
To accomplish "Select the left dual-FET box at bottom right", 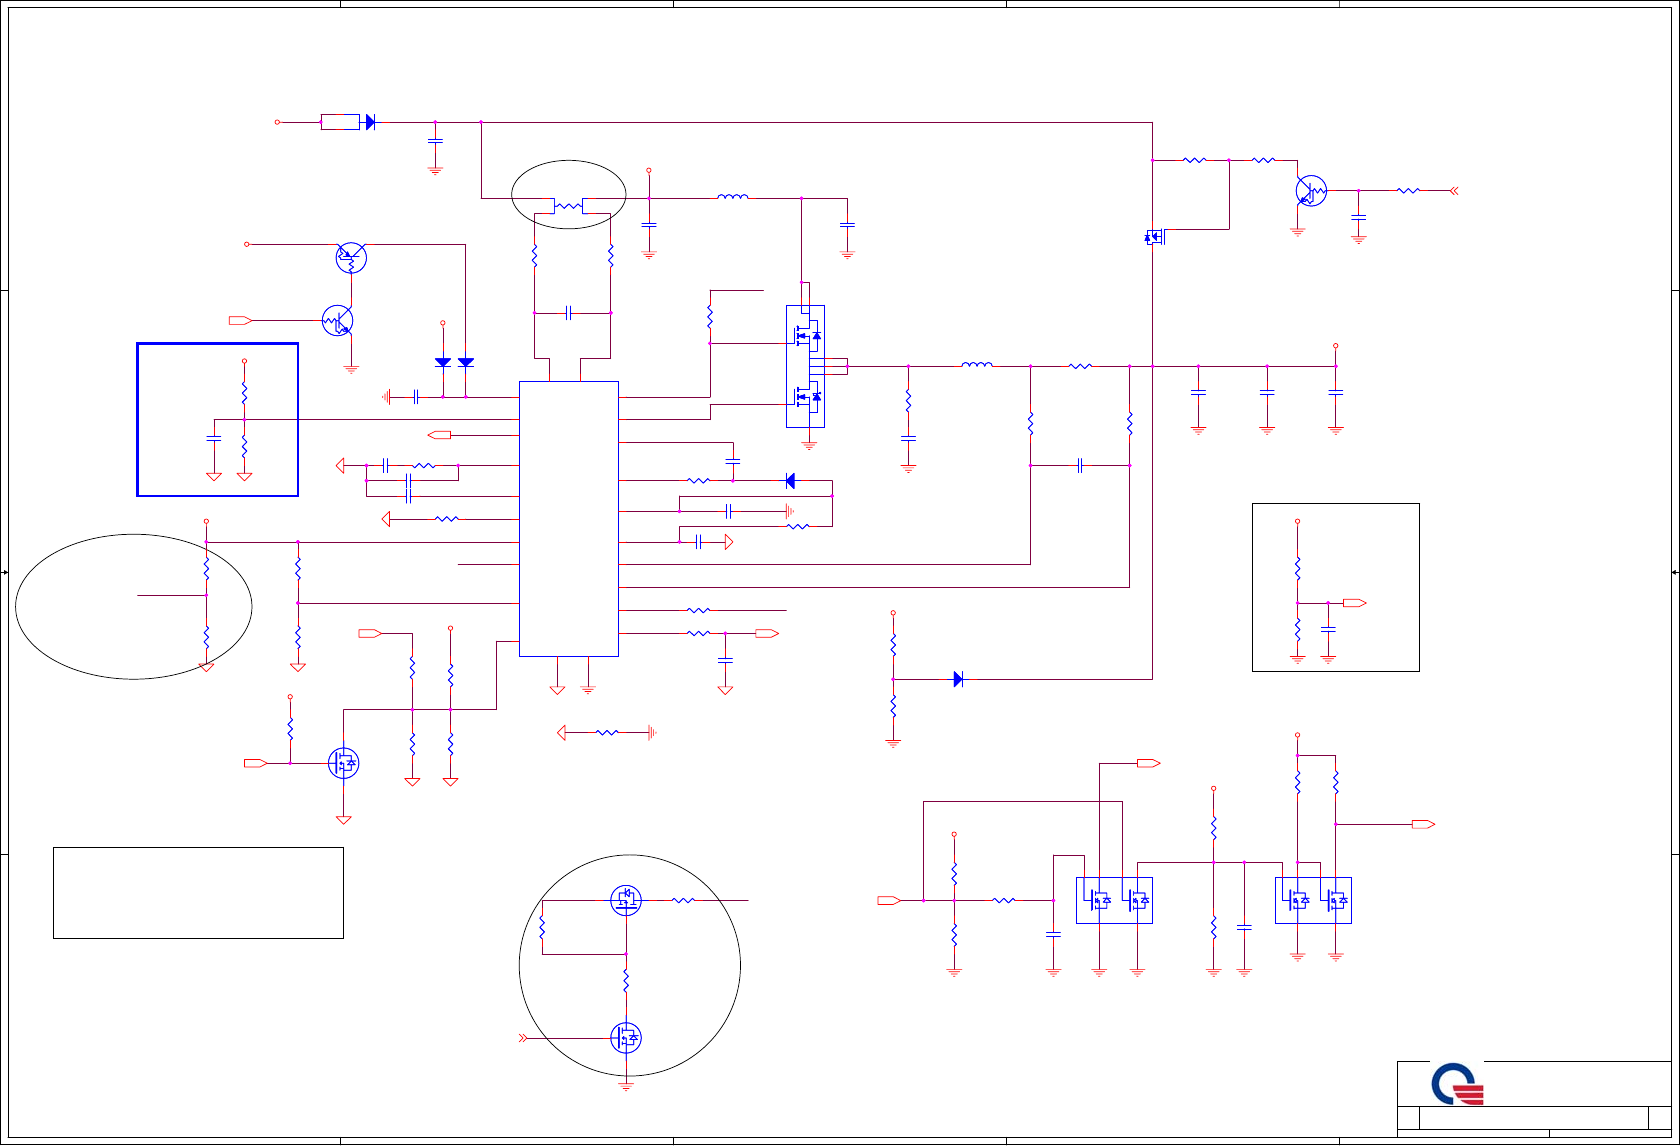I will coord(1114,900).
